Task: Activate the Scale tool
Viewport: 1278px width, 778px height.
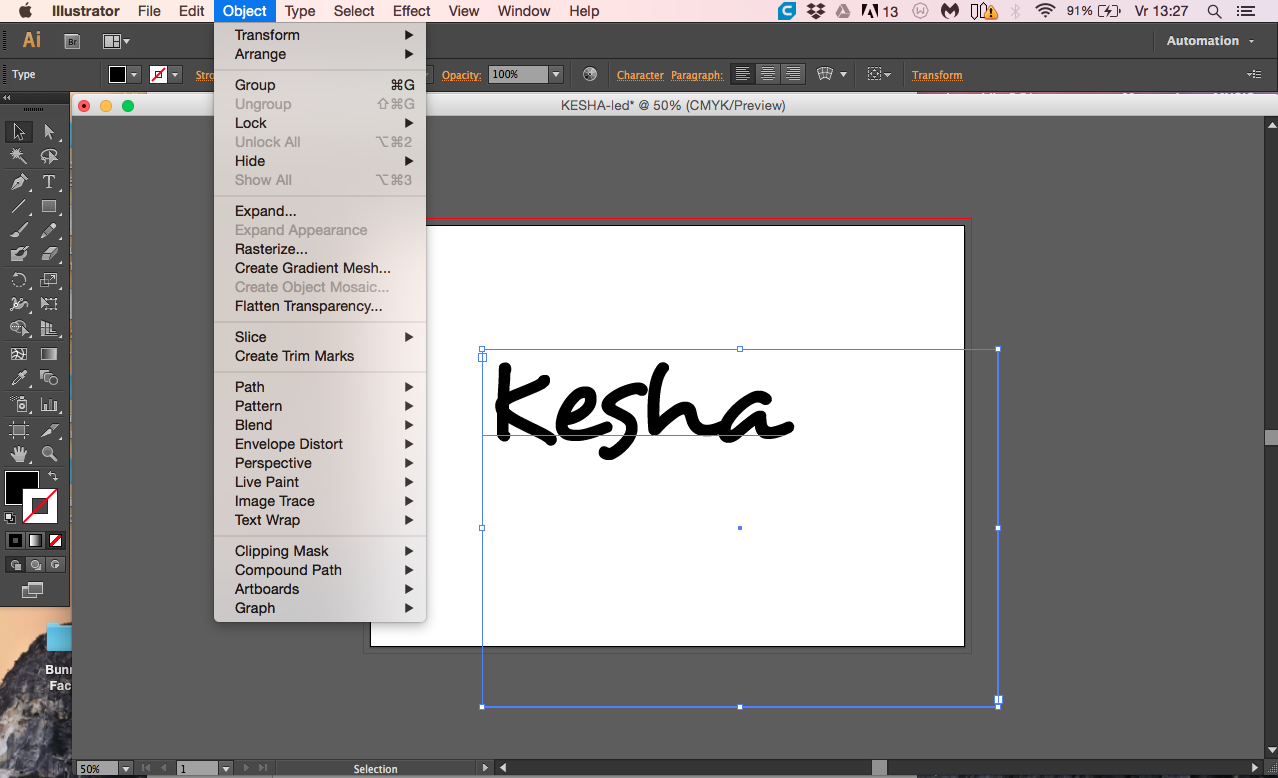Action: [x=49, y=280]
